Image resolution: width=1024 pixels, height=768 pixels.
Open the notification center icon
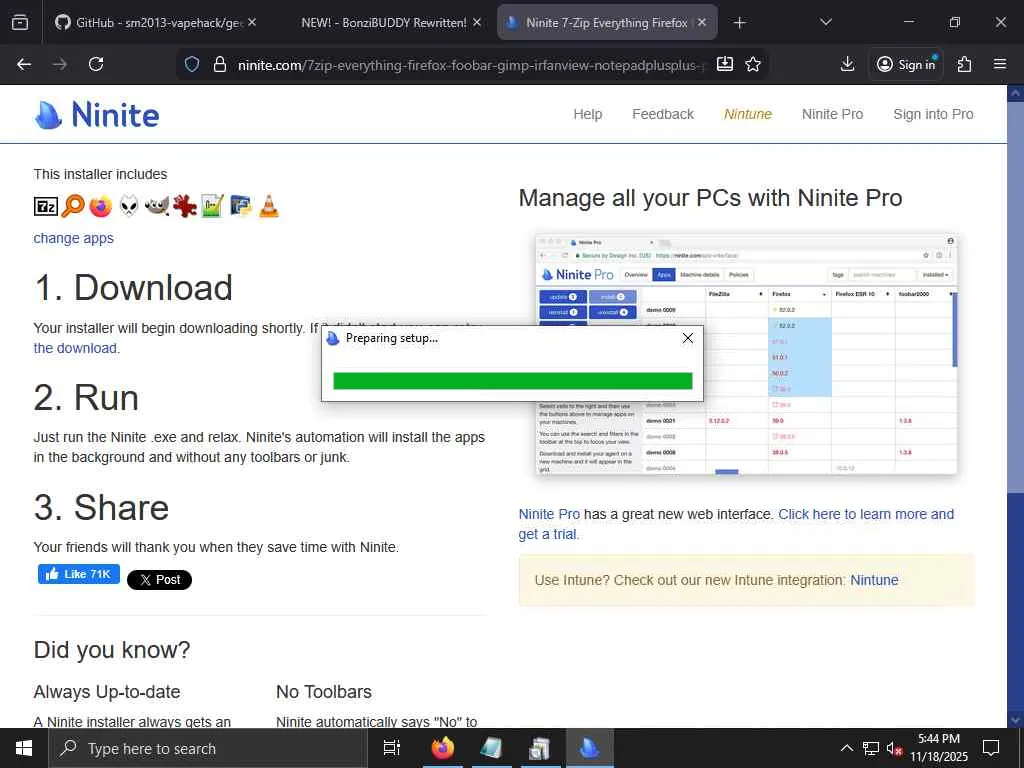(x=991, y=748)
